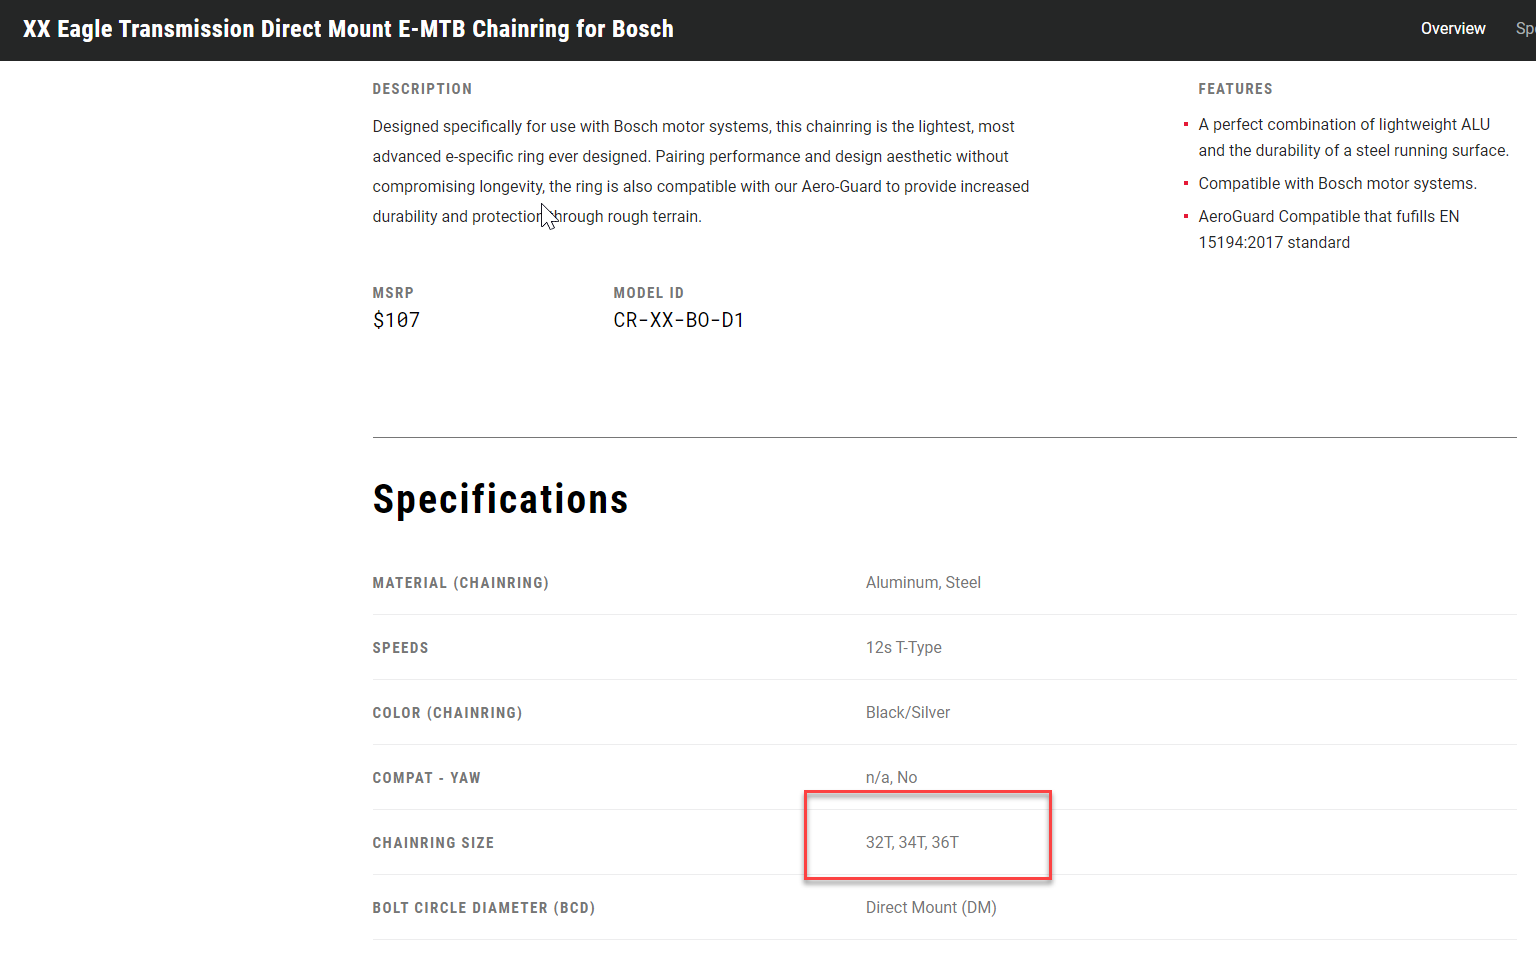1536x954 pixels.
Task: Select the value n/a, No
Action: click(891, 777)
